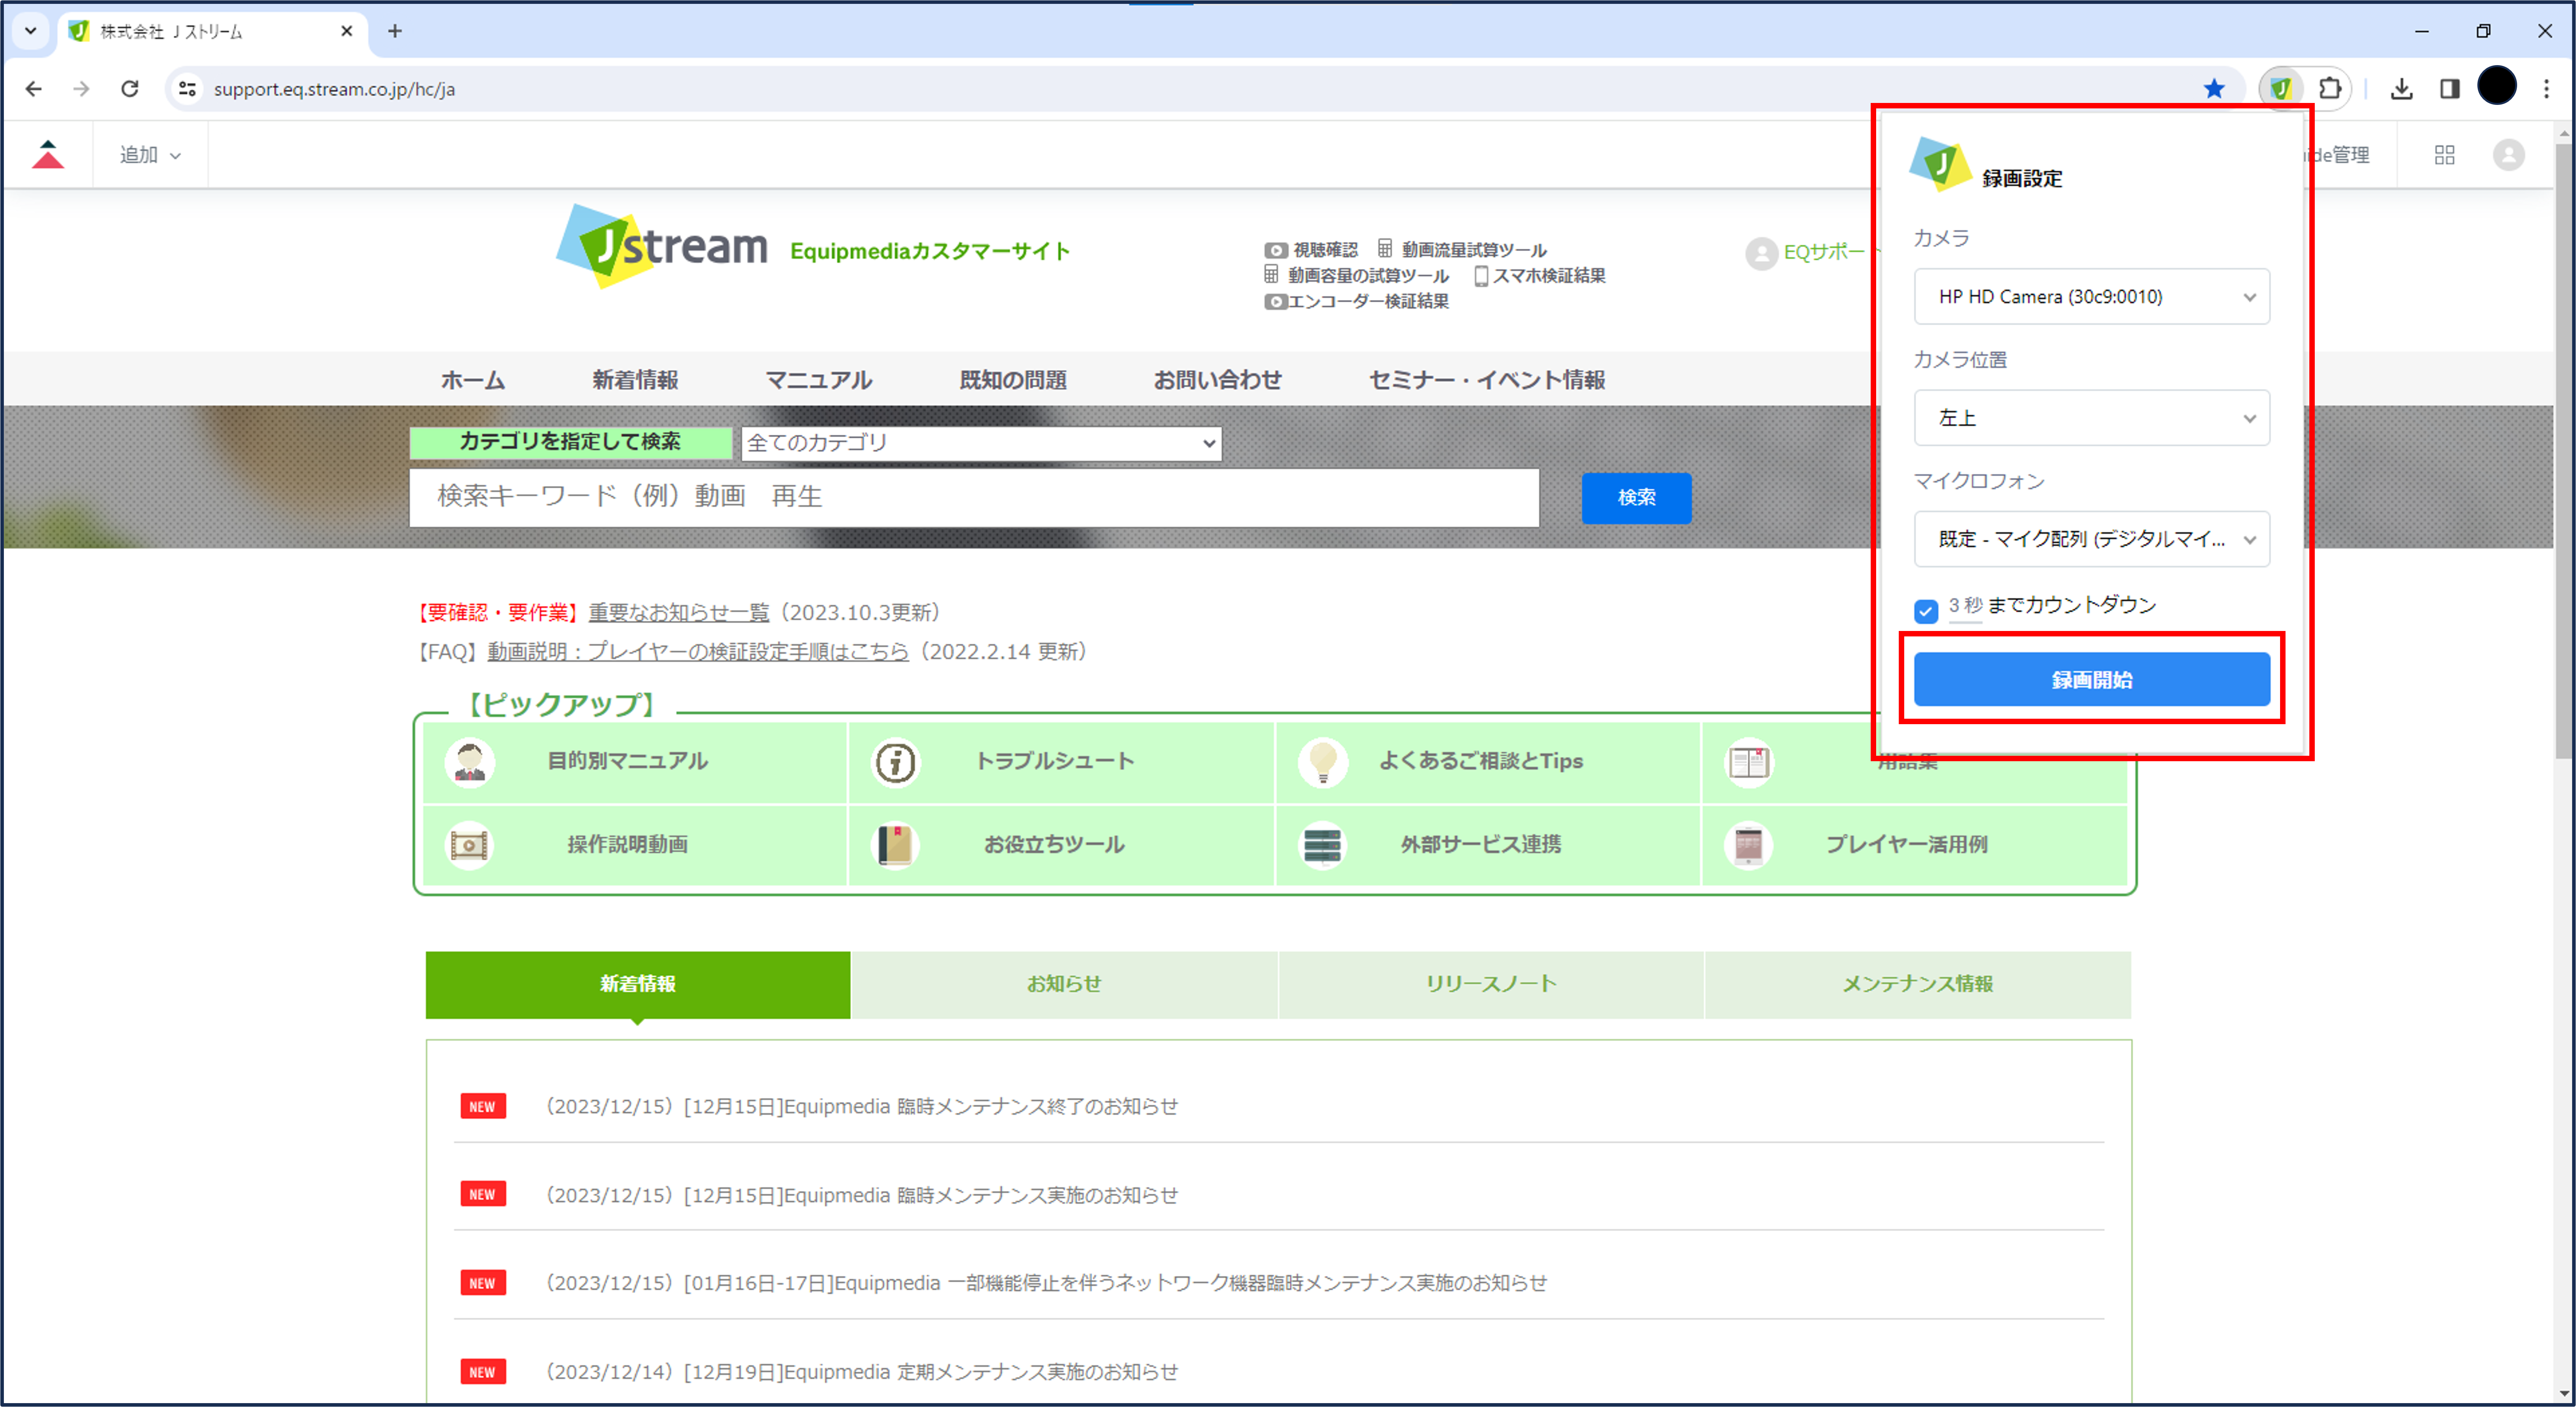Click the user account icon in header
The height and width of the screenshot is (1407, 2576).
coord(2508,155)
